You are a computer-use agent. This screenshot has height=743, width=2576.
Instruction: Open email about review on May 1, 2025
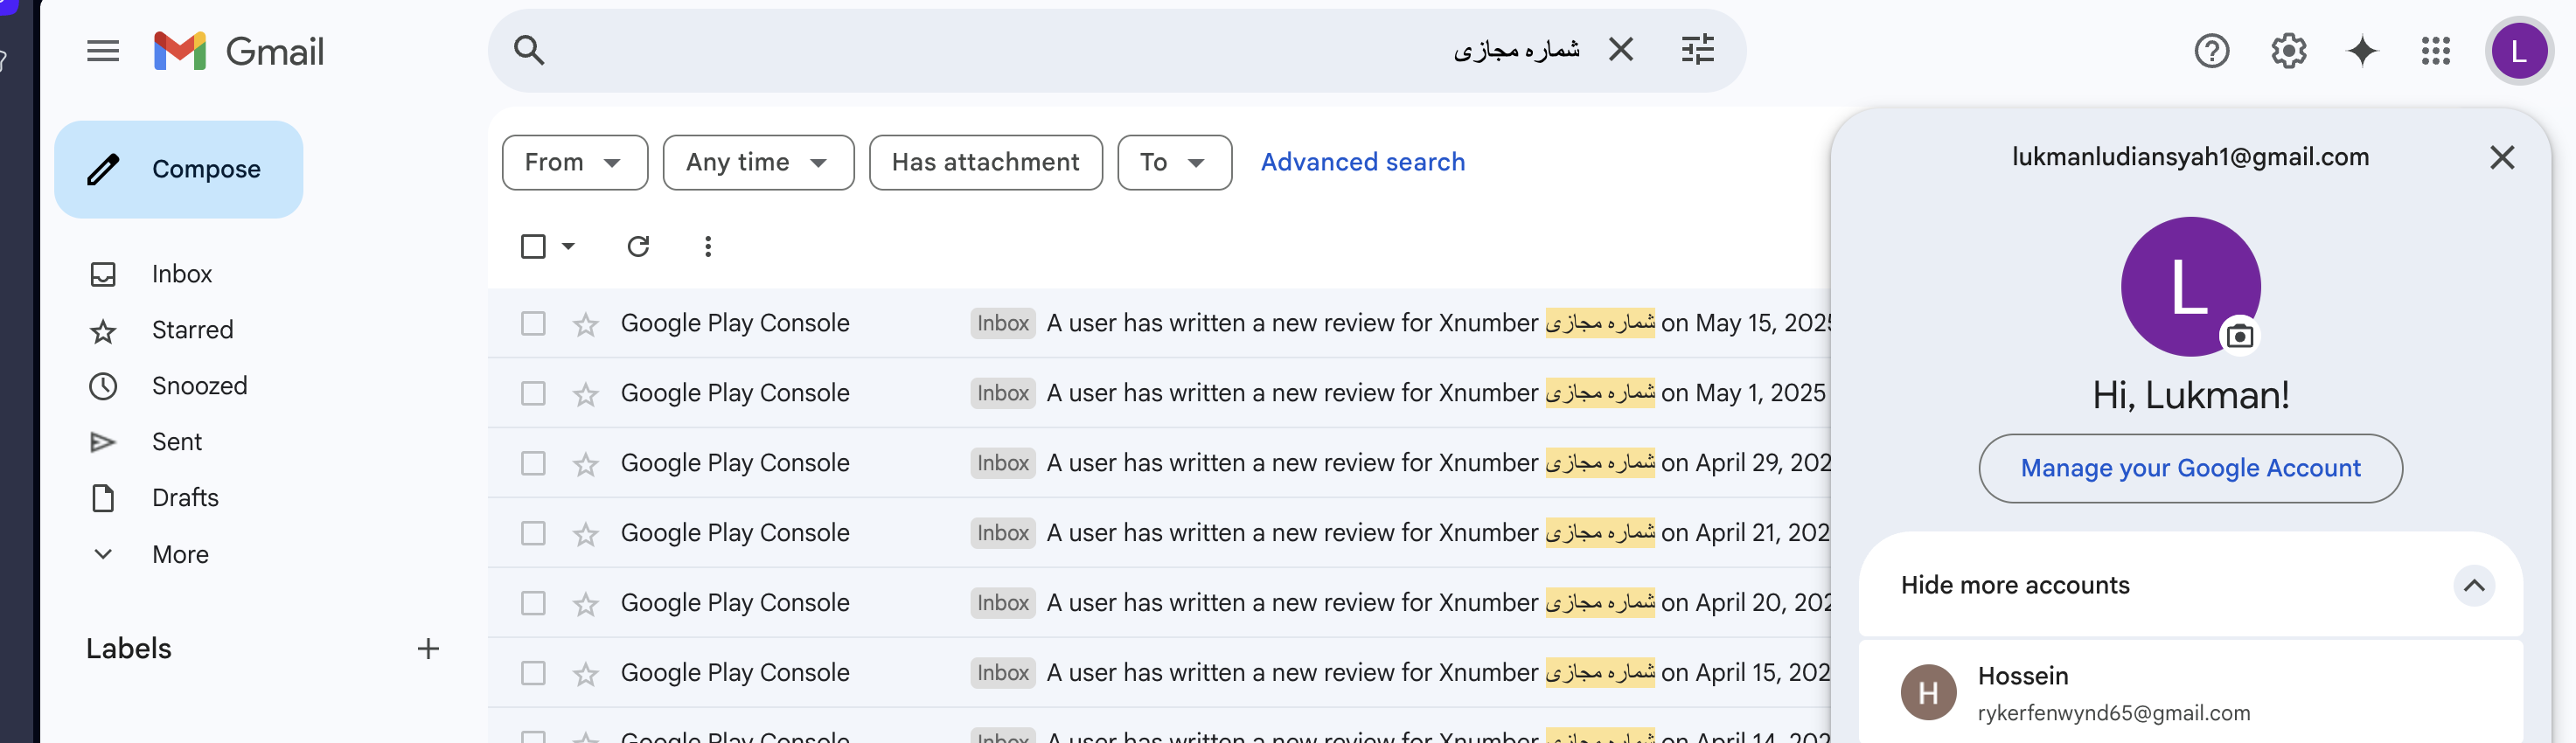1159,393
